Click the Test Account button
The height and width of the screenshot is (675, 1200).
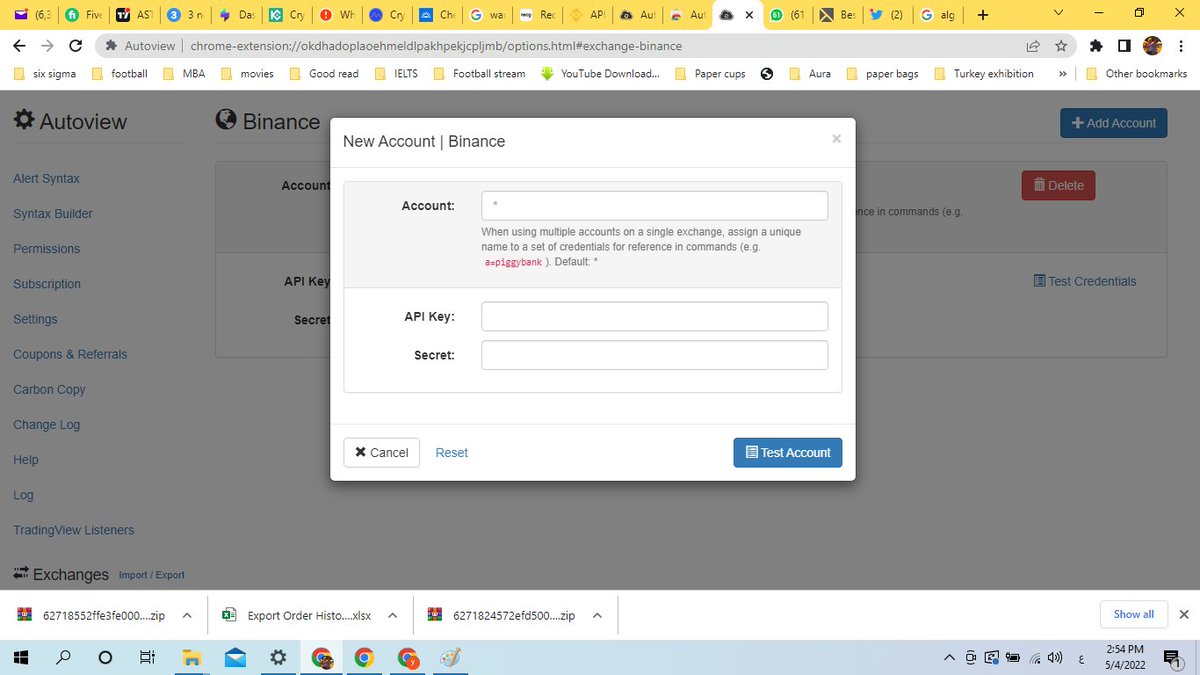[x=788, y=452]
